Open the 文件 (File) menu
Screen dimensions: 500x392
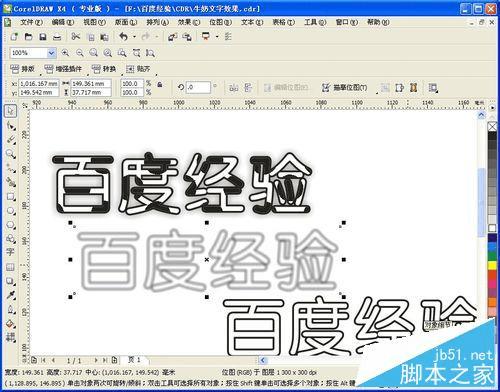coord(31,22)
